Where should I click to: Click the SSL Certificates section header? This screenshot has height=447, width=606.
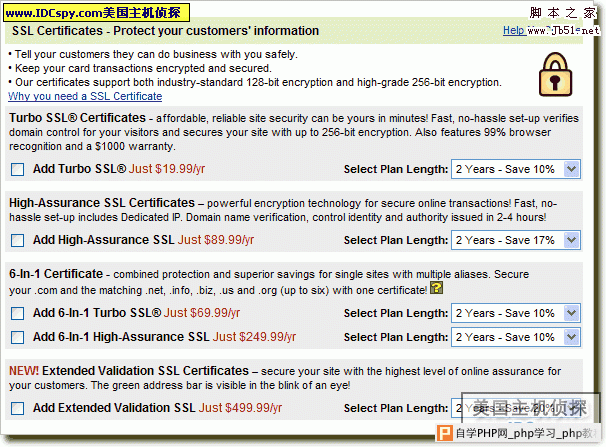(x=165, y=32)
